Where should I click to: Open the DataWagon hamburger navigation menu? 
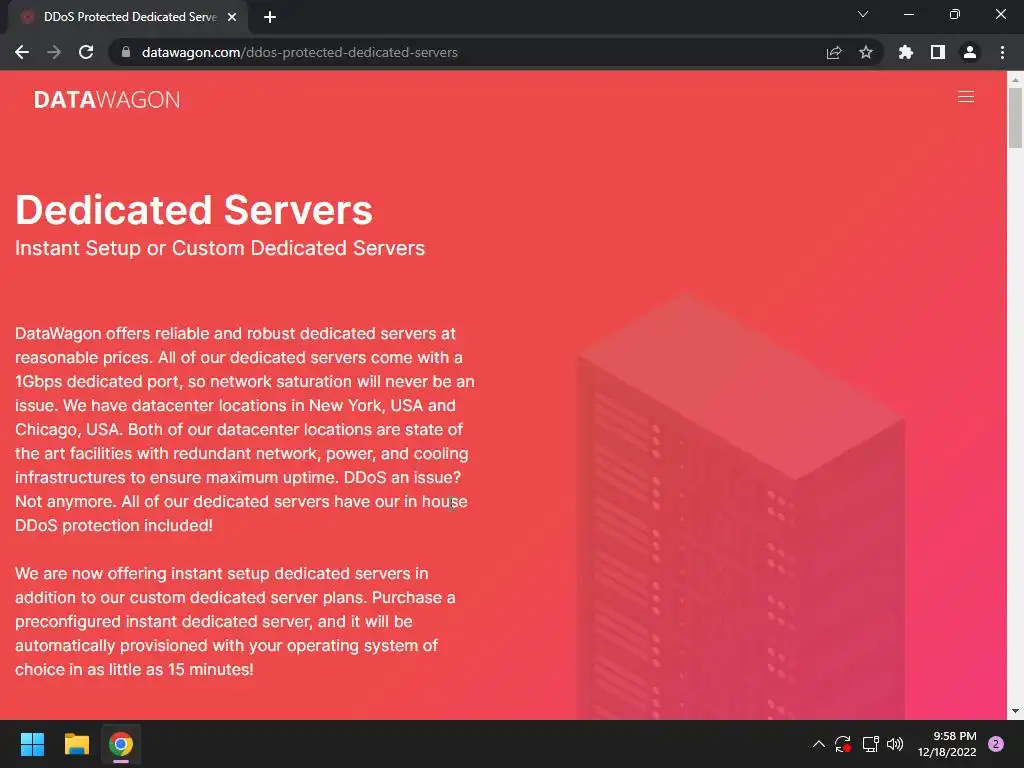[x=965, y=97]
